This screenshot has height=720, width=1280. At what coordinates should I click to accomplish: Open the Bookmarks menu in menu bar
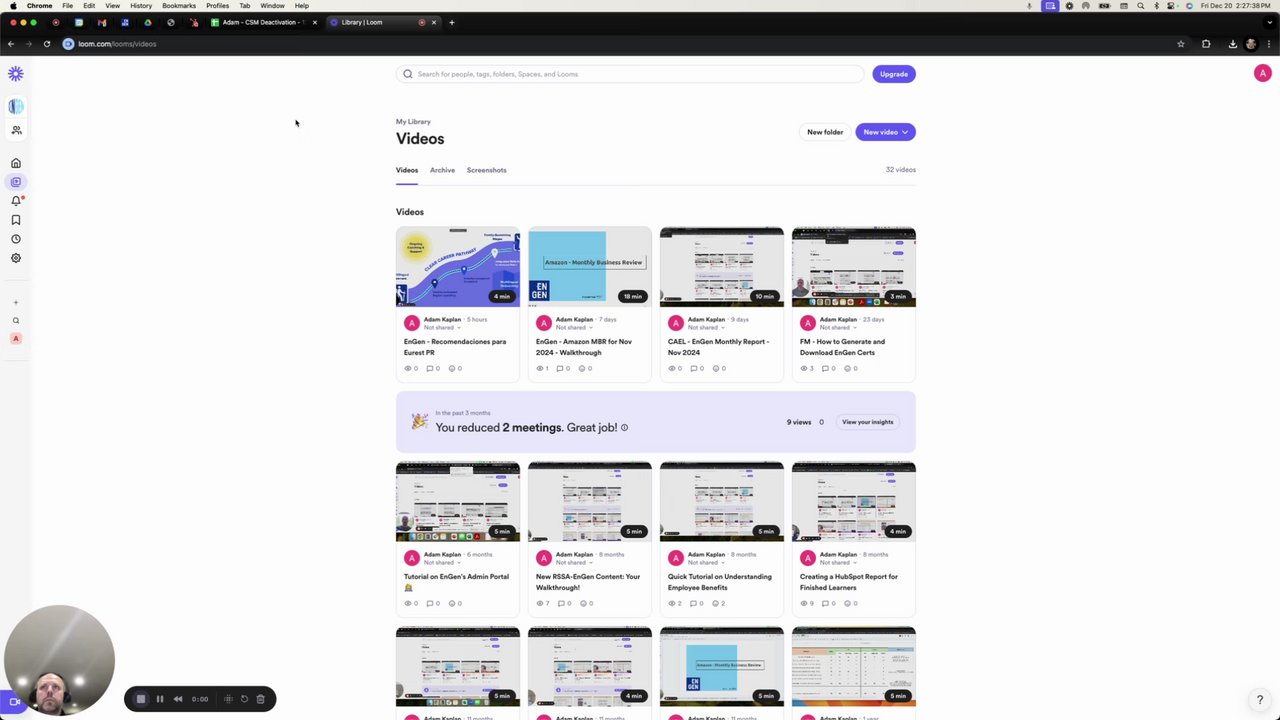(179, 6)
